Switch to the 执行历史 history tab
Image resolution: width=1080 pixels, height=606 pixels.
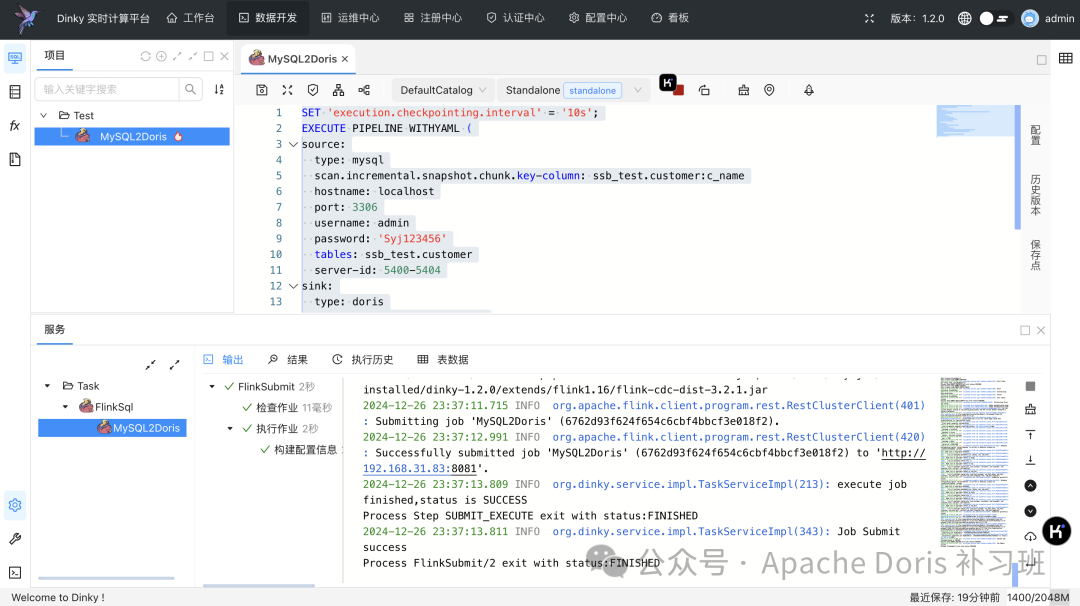point(363,359)
